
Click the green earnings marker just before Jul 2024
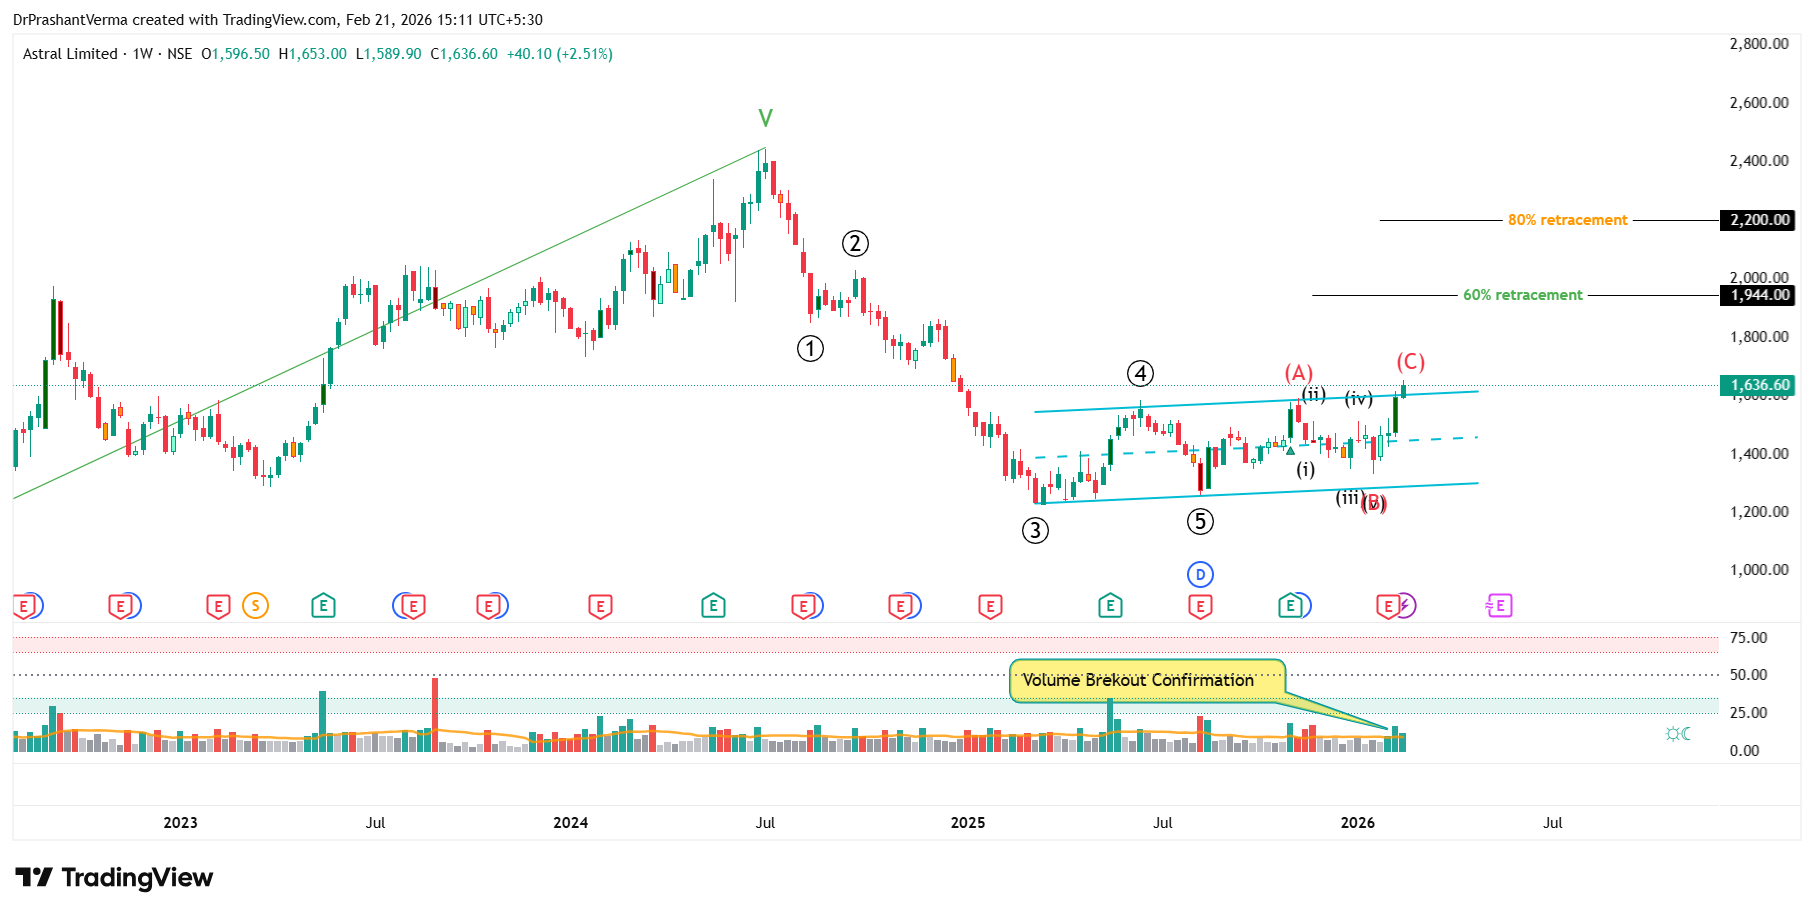click(x=712, y=605)
